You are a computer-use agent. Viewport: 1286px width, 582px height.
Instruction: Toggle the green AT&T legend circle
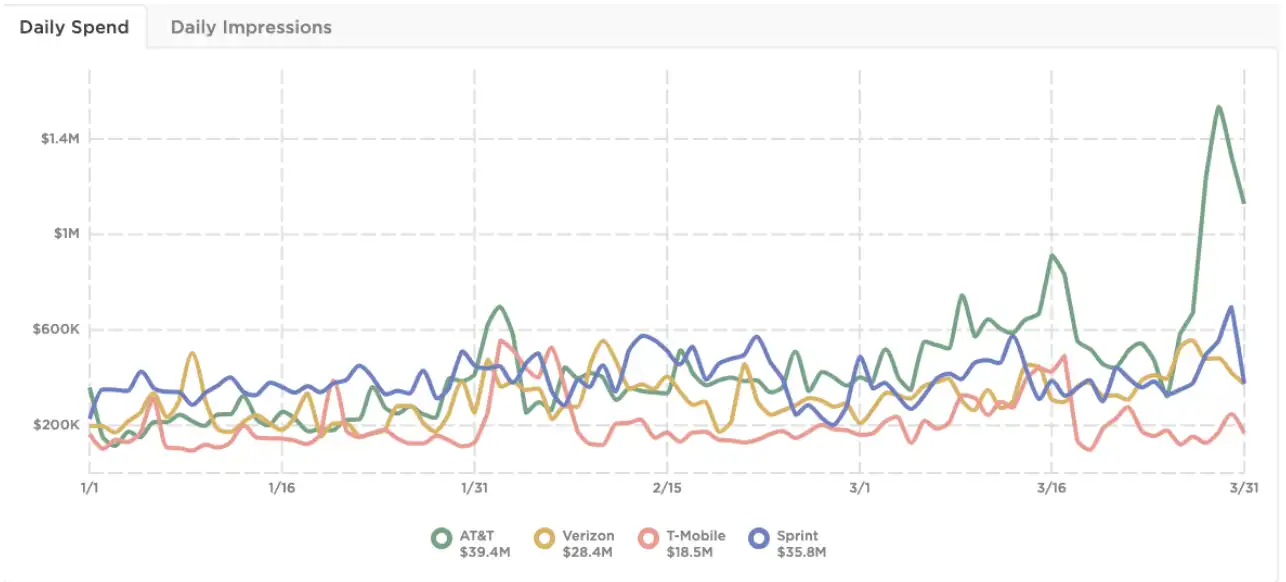coord(441,538)
